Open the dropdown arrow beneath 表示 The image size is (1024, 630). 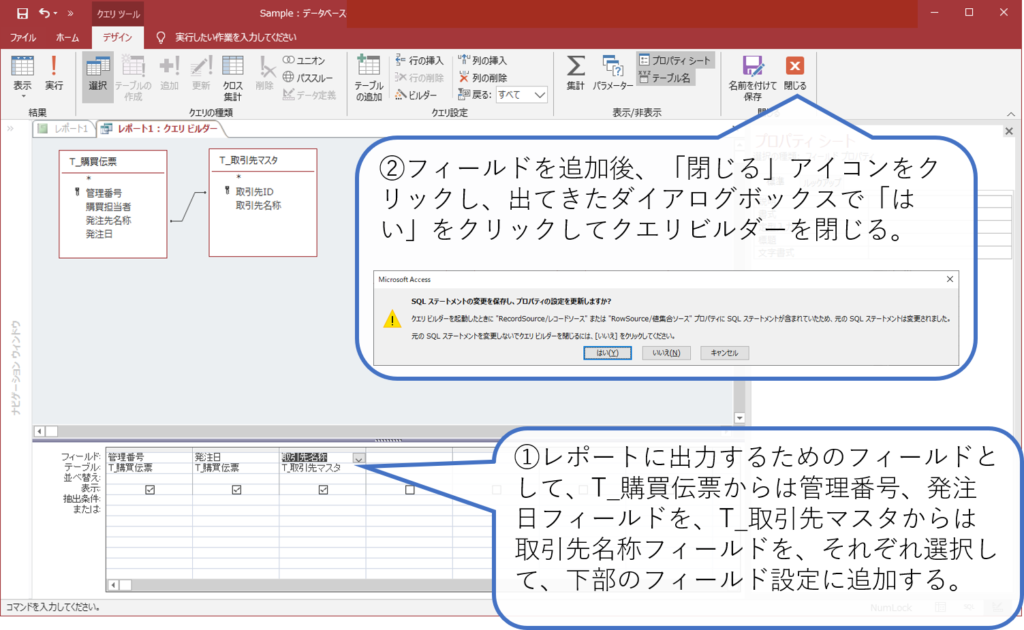22,97
